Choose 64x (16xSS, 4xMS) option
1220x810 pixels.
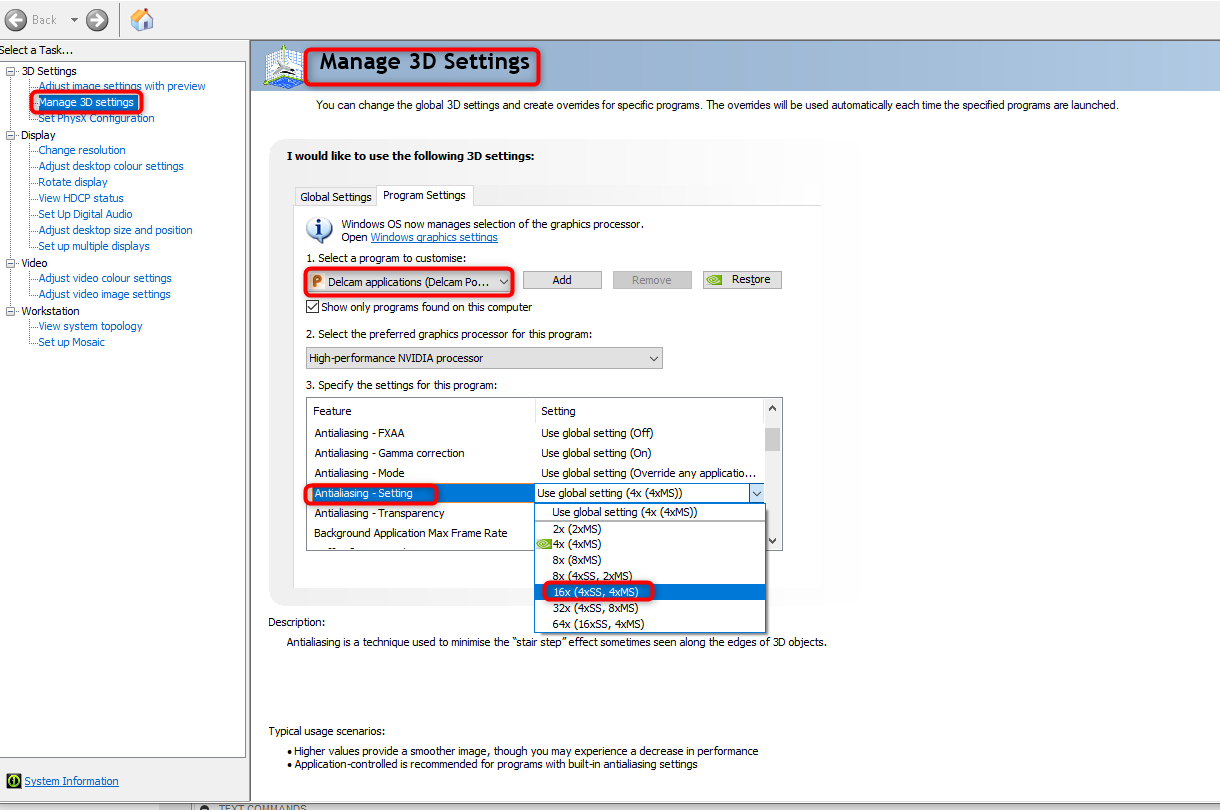click(650, 623)
